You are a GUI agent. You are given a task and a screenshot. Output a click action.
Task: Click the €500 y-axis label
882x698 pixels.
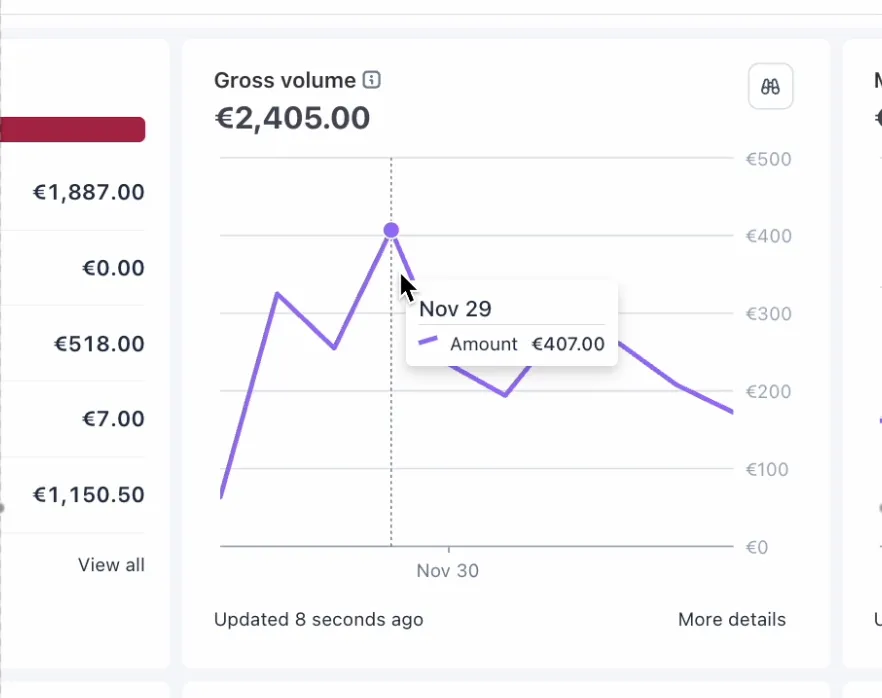767,159
